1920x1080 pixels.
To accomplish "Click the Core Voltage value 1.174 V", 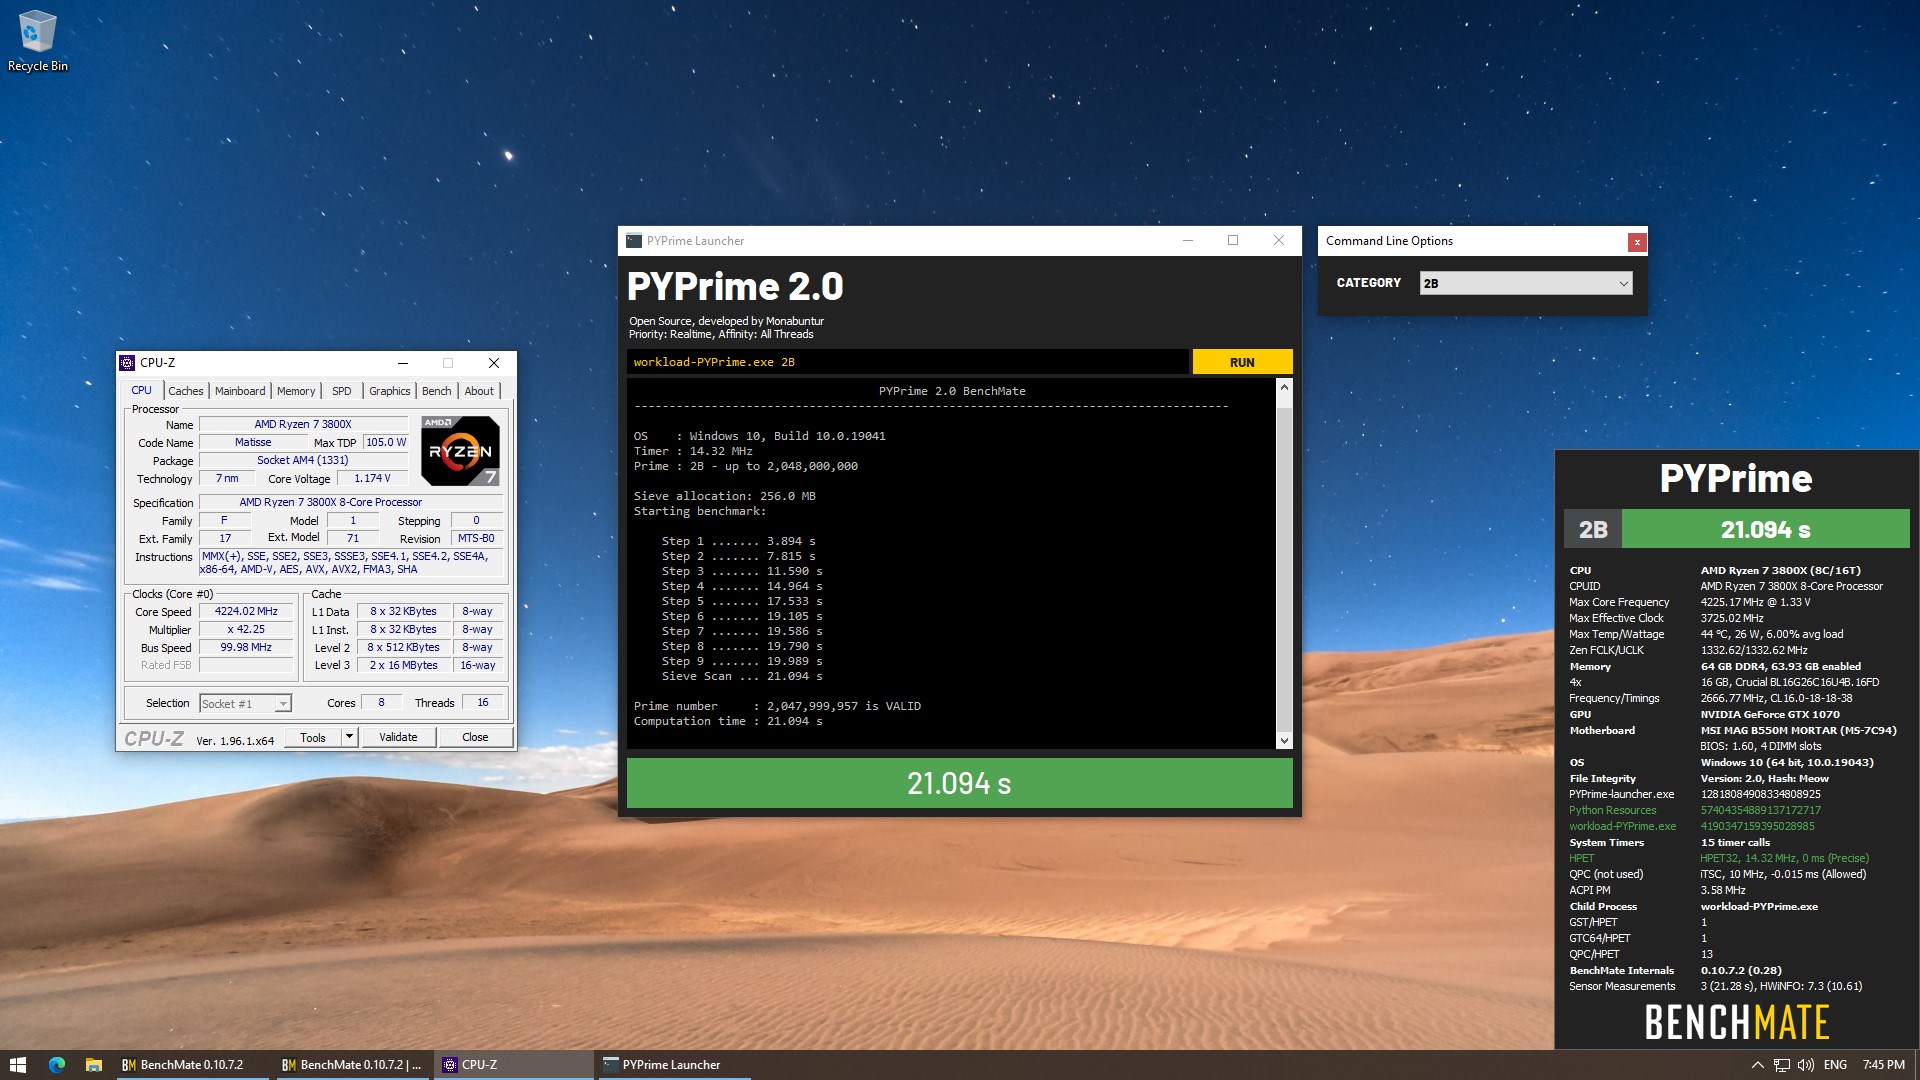I will pos(372,478).
